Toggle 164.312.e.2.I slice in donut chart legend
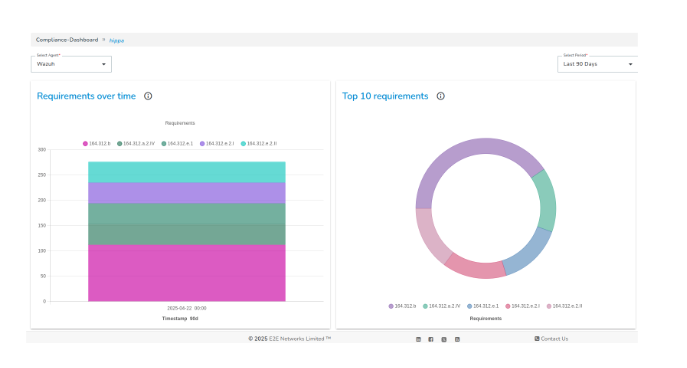The width and height of the screenshot is (687, 368). (523, 306)
